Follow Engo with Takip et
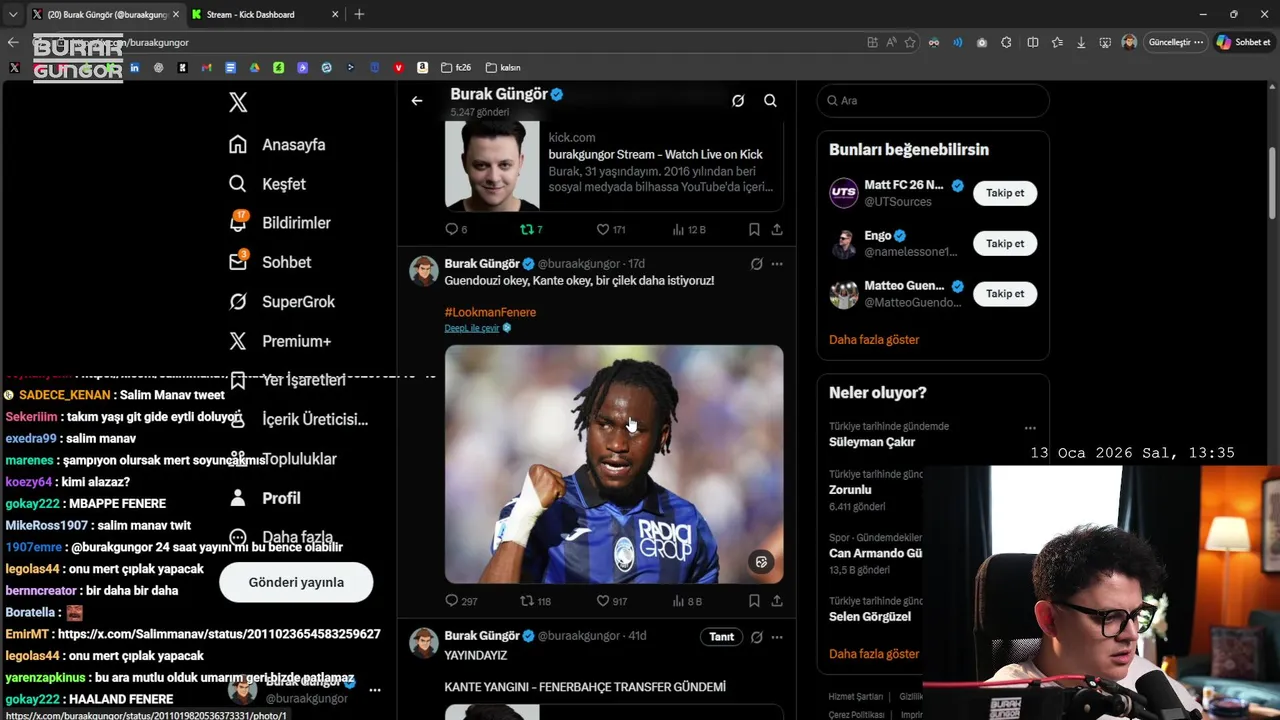The width and height of the screenshot is (1280, 720). [1005, 243]
